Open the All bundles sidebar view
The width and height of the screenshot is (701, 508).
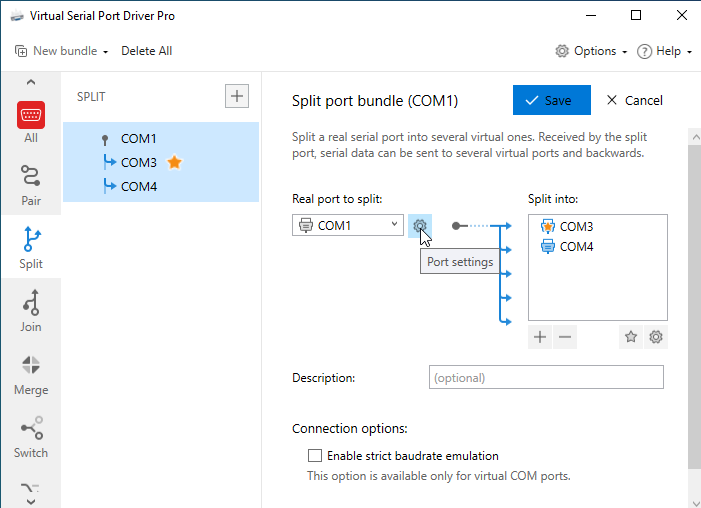click(31, 122)
